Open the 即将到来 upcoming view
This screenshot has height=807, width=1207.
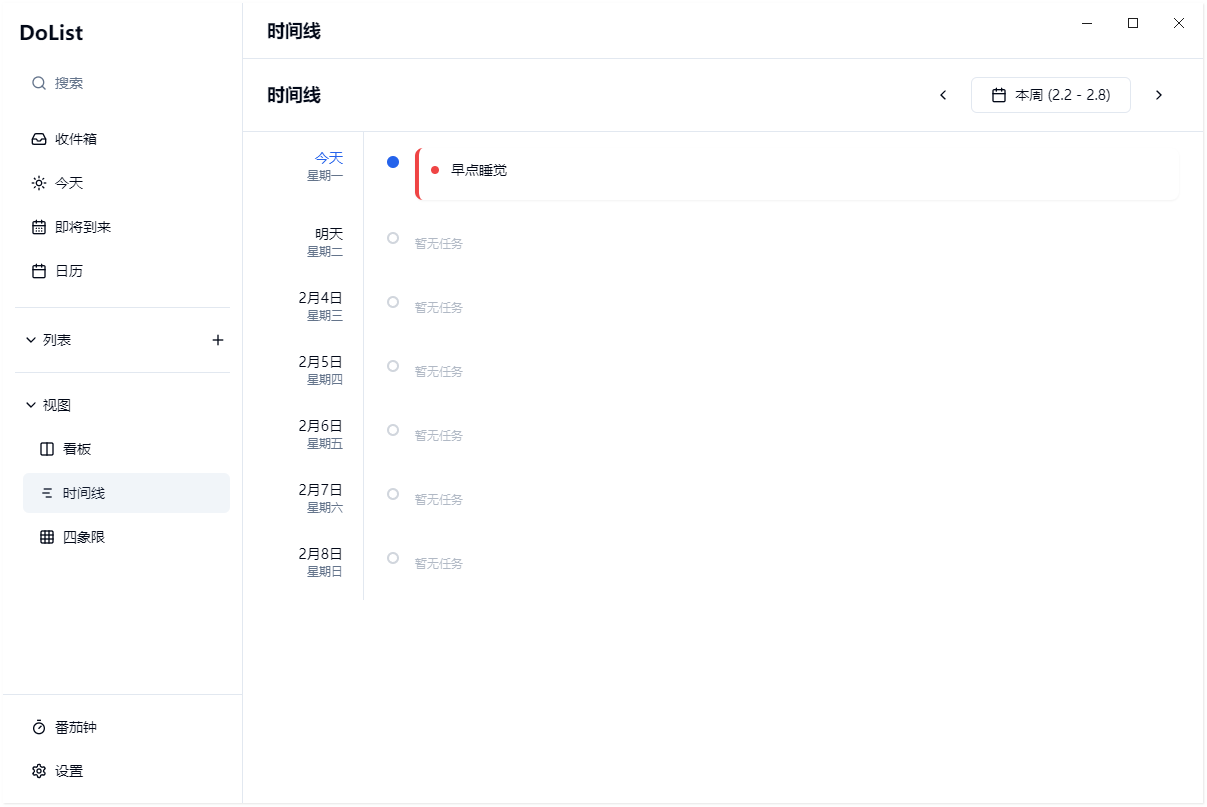pos(80,227)
